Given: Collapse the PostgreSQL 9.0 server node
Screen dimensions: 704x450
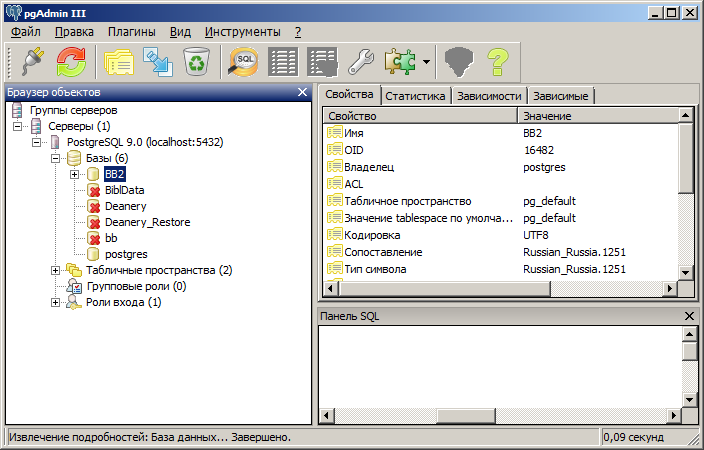Looking at the screenshot, I should tap(36, 142).
